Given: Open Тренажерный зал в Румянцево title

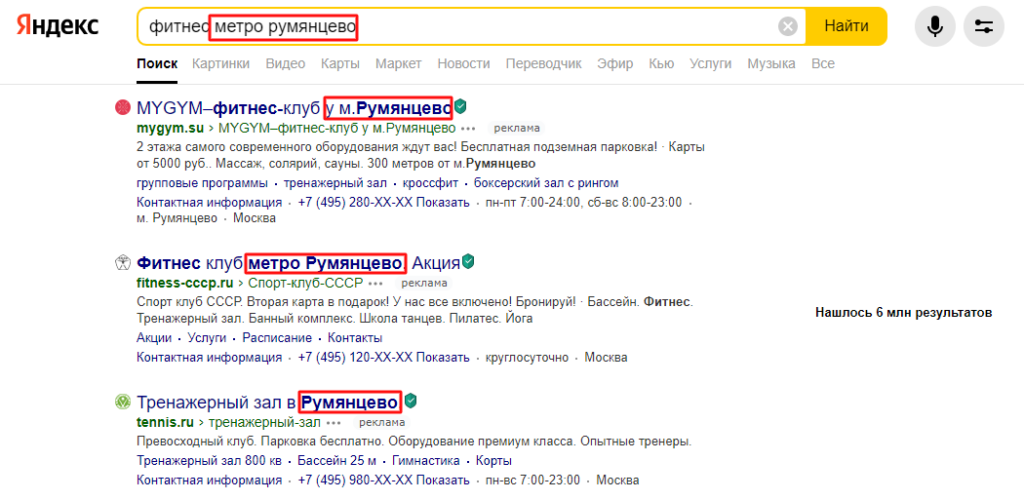Looking at the screenshot, I should [x=268, y=401].
